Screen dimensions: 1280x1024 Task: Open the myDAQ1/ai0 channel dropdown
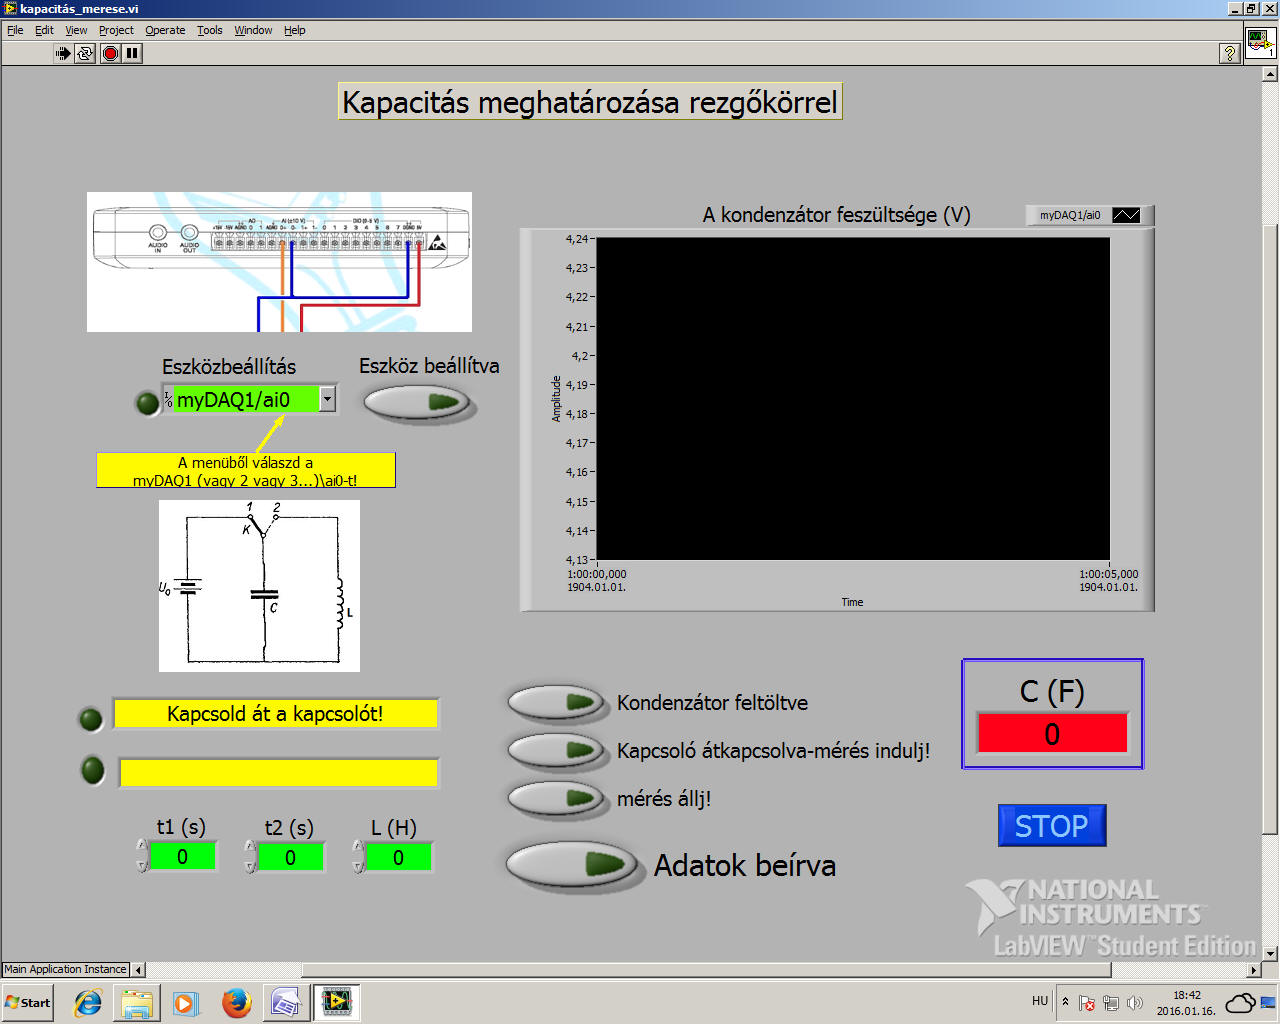tap(327, 400)
